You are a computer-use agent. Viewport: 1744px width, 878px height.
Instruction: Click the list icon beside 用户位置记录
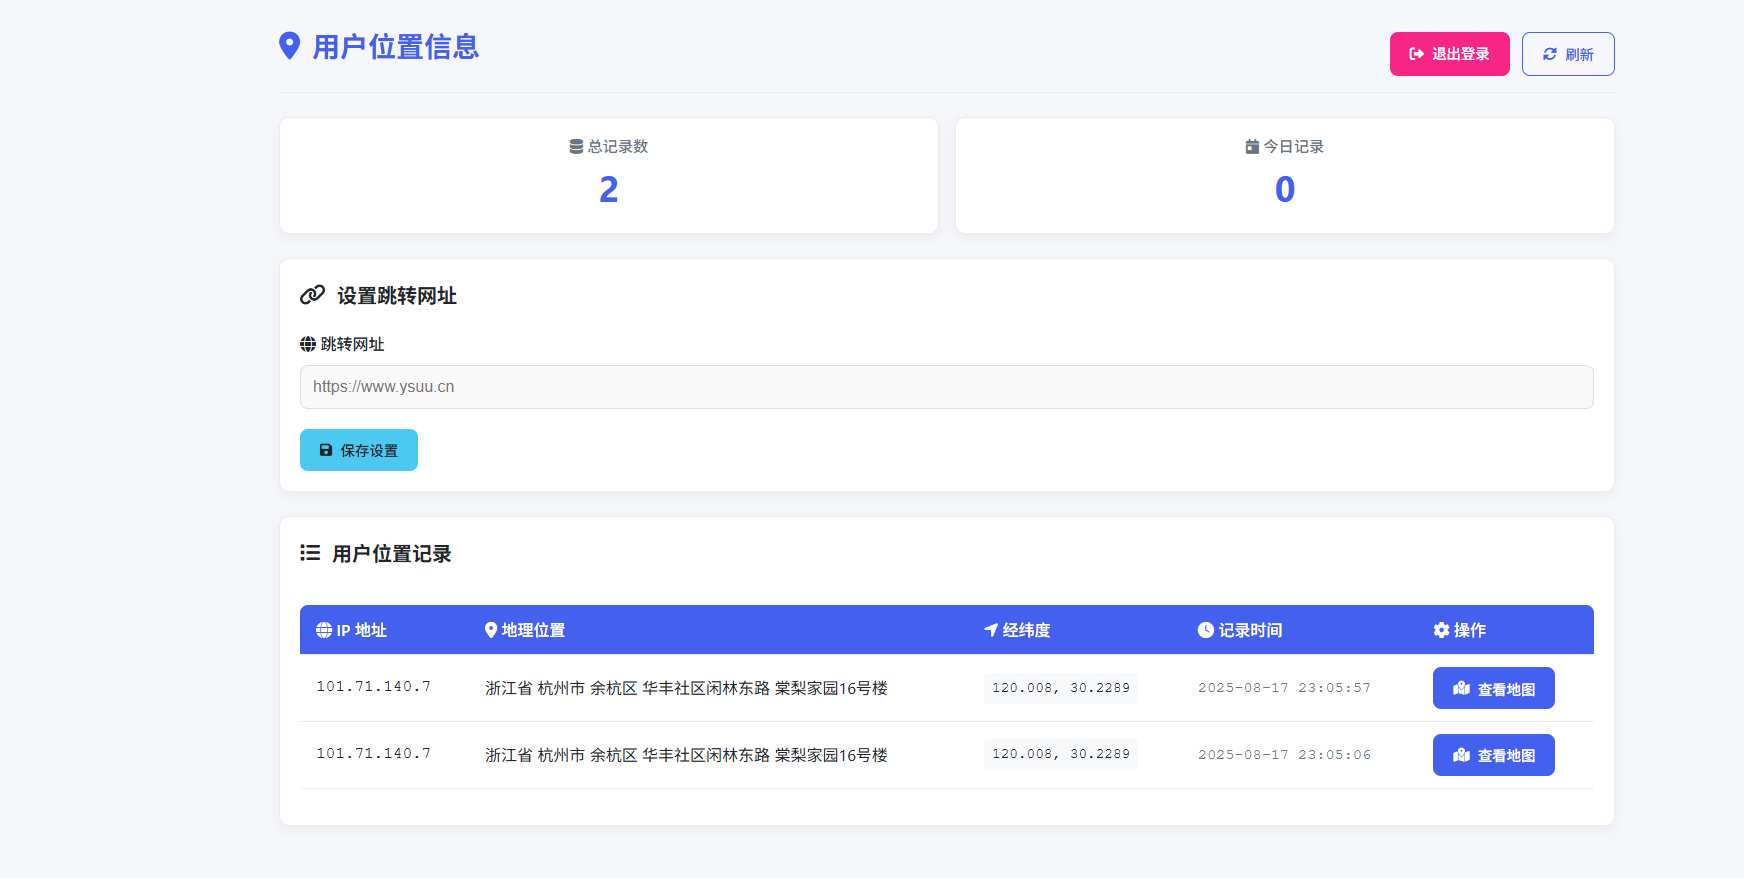click(x=310, y=553)
